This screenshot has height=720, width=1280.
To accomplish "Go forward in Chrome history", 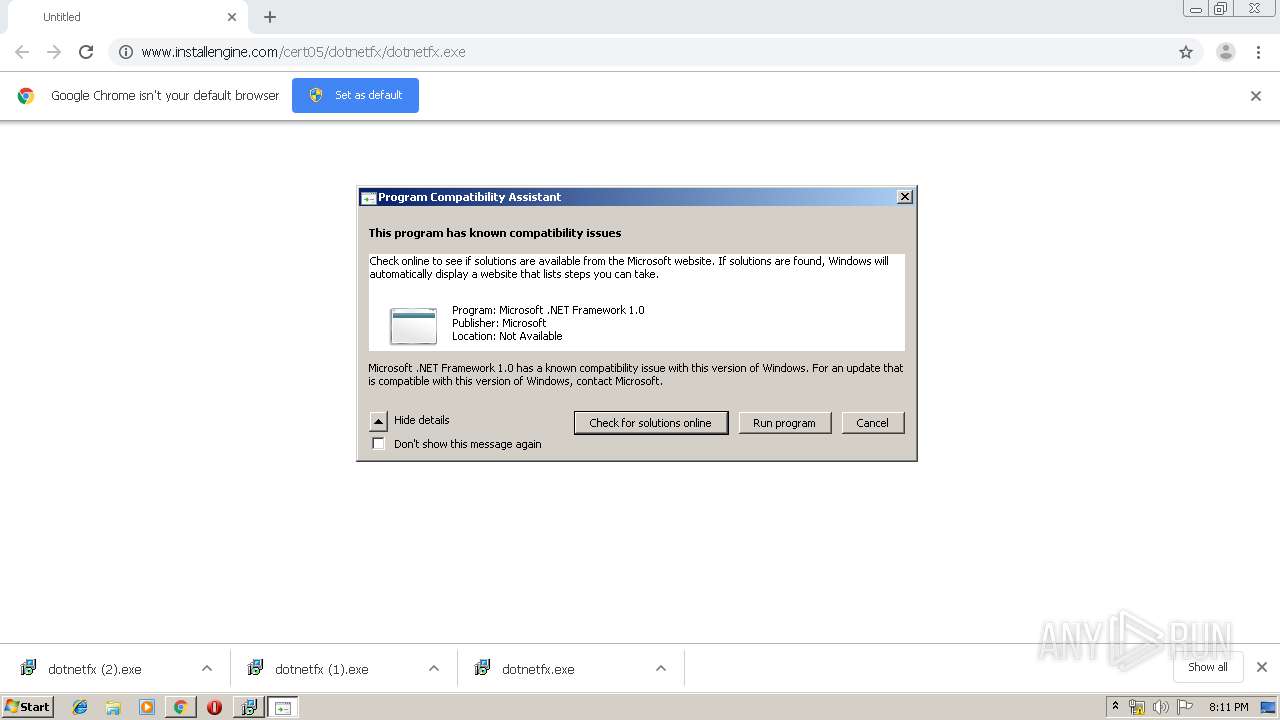I will [x=54, y=52].
